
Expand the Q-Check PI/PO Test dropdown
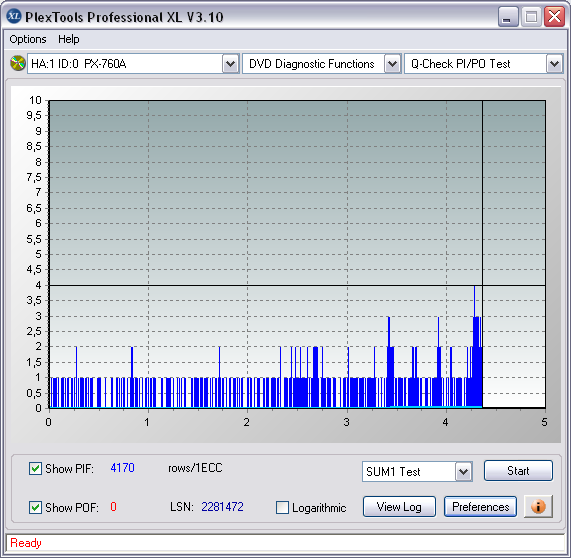[x=554, y=64]
